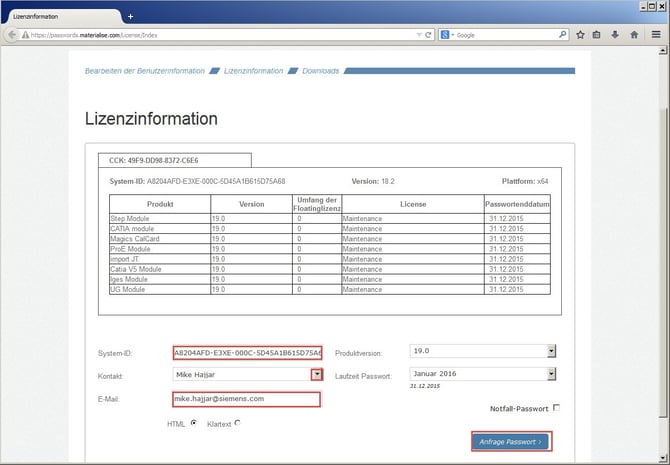Select the Klartext radio button
The height and width of the screenshot is (465, 670).
pos(237,423)
